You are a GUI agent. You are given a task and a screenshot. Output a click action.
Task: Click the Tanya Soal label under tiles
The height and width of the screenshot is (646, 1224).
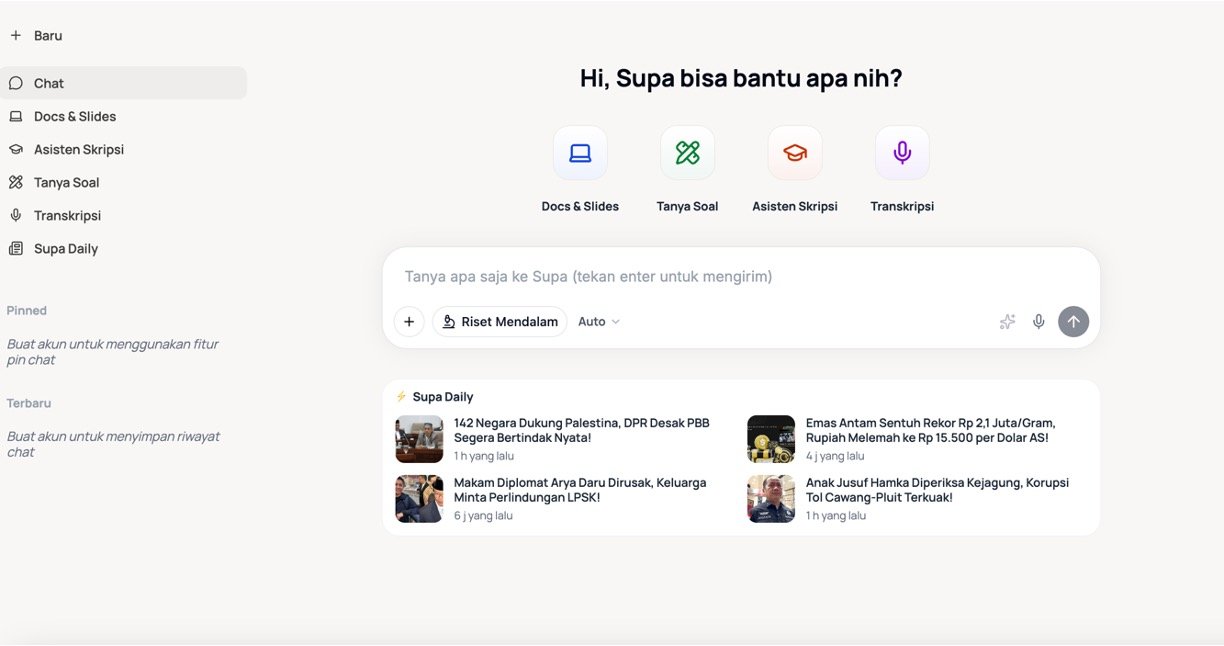pyautogui.click(x=687, y=206)
